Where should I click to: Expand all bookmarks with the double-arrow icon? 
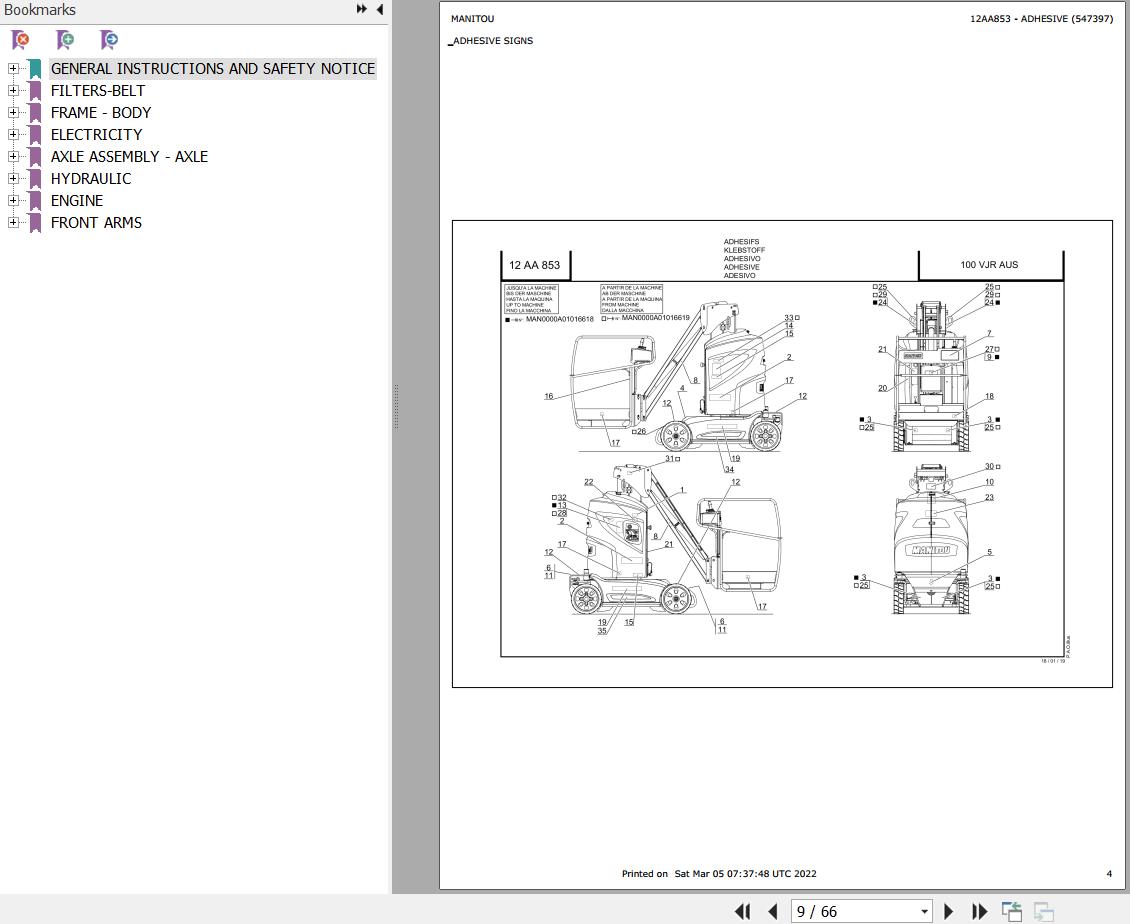point(362,9)
